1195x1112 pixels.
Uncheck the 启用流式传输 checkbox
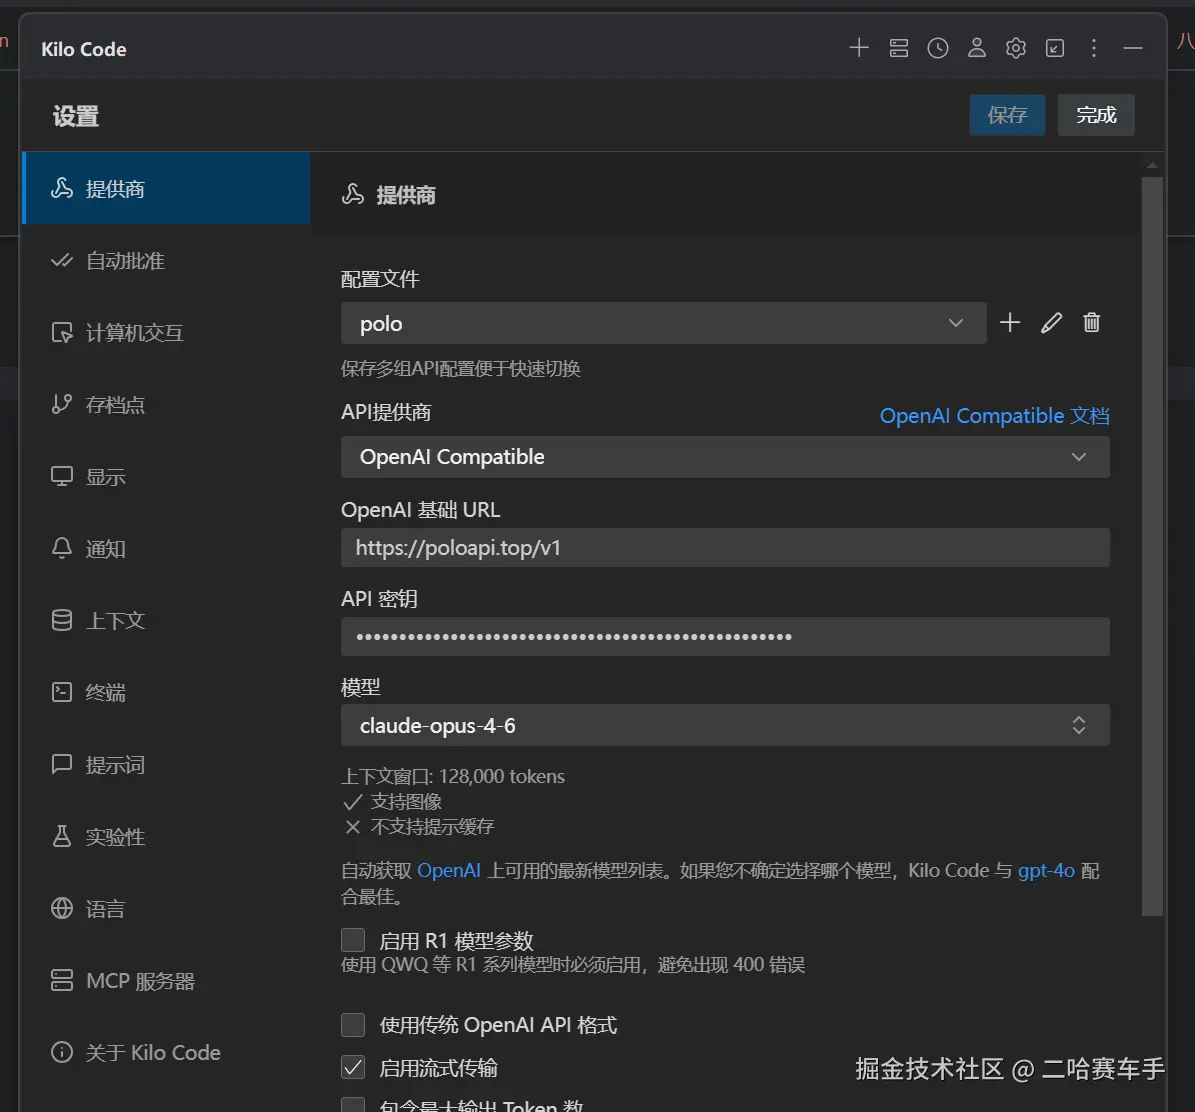point(353,1067)
